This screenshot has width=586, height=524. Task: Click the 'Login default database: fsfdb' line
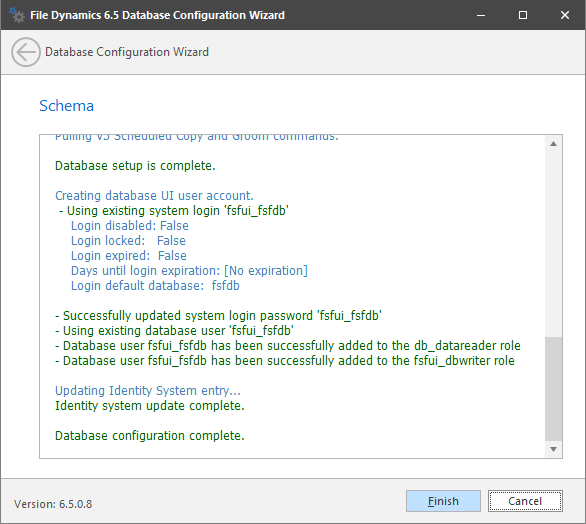pyautogui.click(x=155, y=286)
